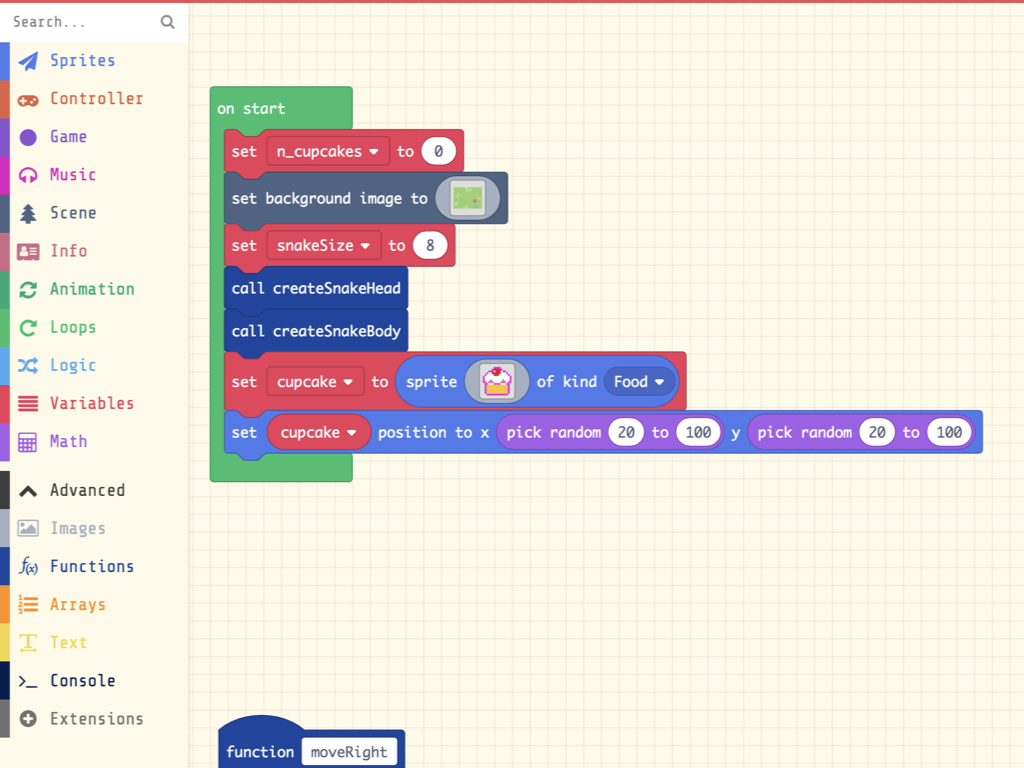Click the search magnifier icon
The width and height of the screenshot is (1024, 768).
tap(168, 22)
